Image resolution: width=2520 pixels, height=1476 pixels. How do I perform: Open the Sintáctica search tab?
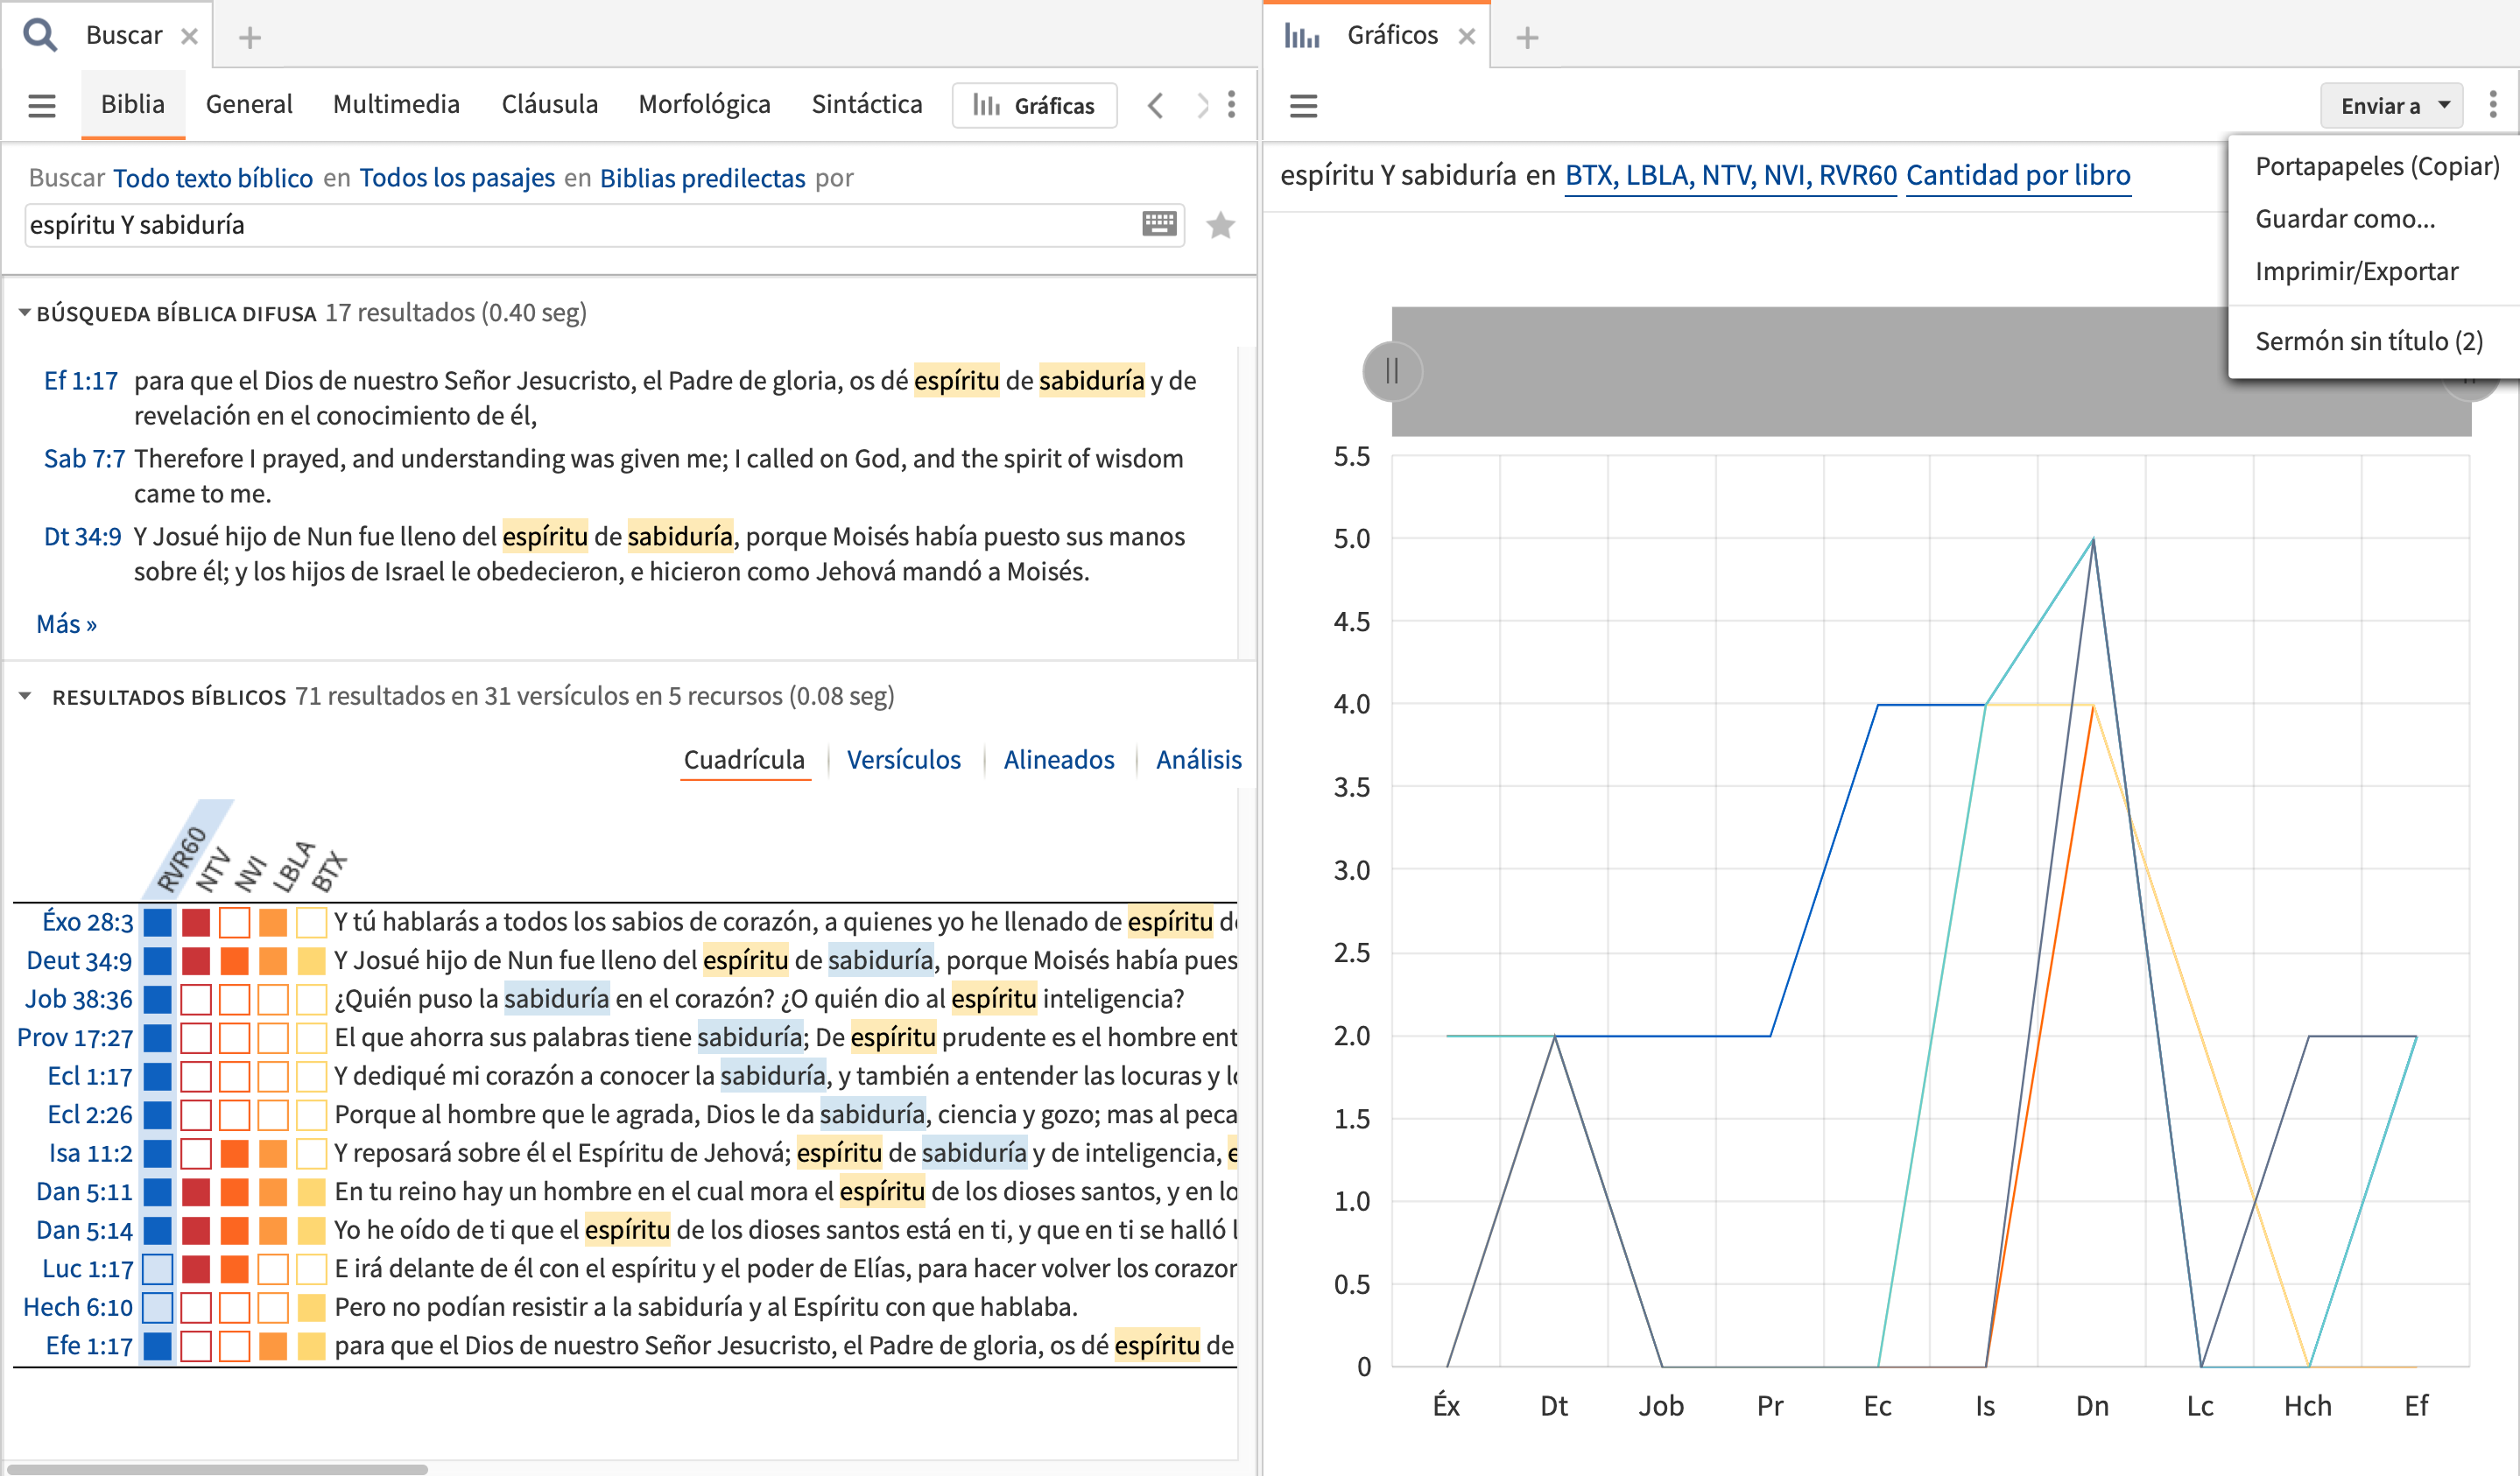tap(866, 104)
